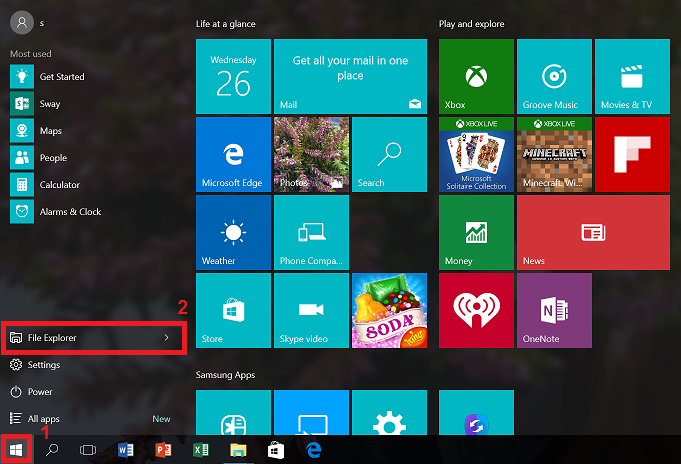This screenshot has height=464, width=681.
Task: Launch the iHeartRadio tile
Action: point(476,310)
